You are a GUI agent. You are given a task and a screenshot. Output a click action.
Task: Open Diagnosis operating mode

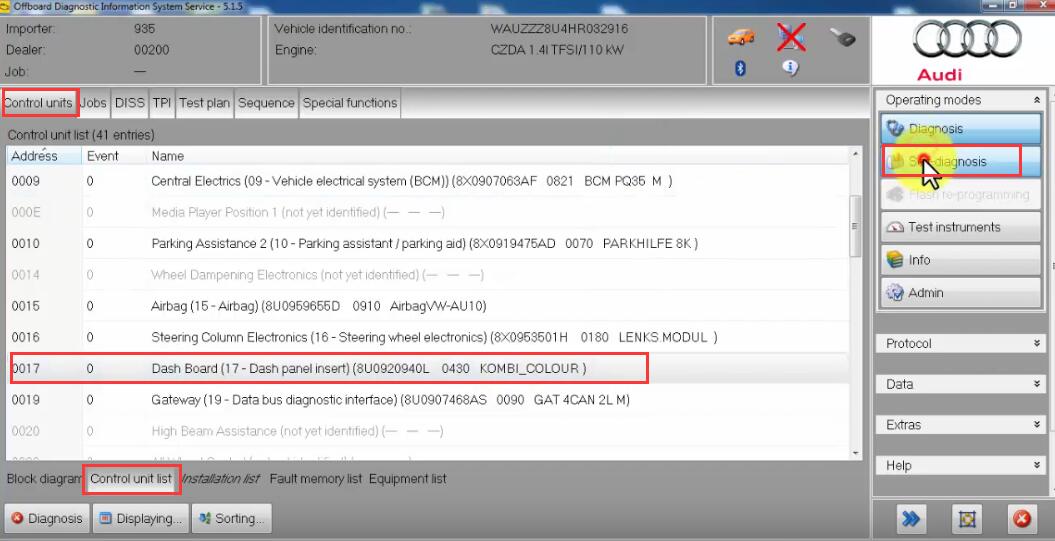tap(961, 129)
